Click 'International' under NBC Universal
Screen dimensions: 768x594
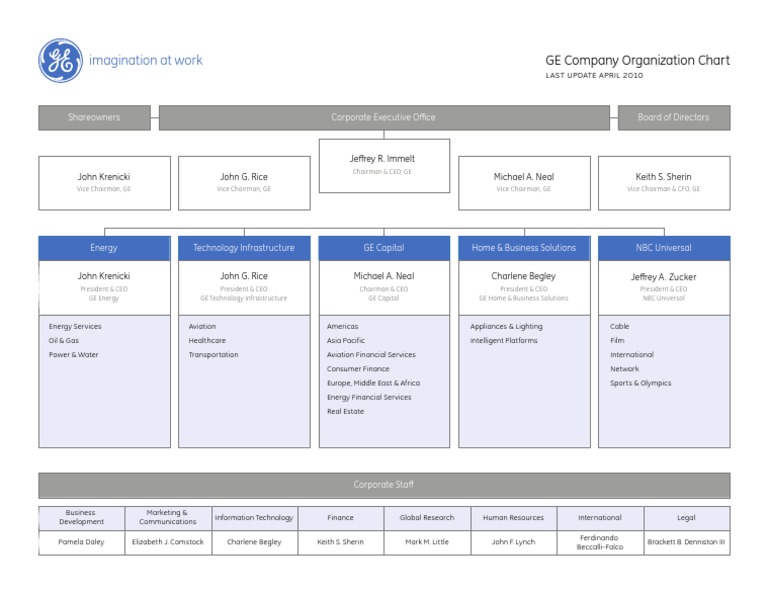click(632, 355)
